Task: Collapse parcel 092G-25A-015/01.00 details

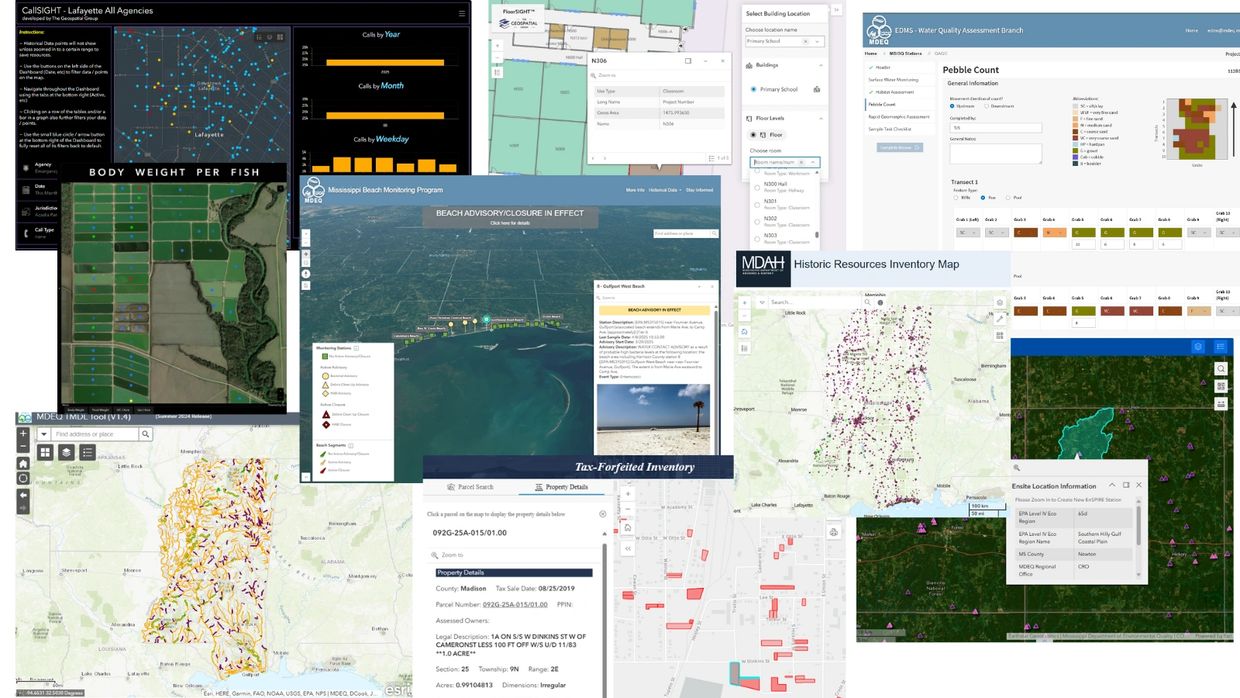Action: 604,533
